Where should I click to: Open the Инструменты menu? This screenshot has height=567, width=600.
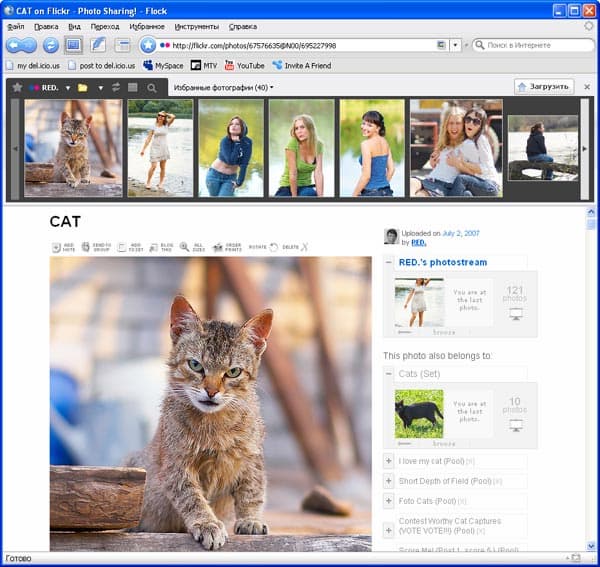click(197, 26)
